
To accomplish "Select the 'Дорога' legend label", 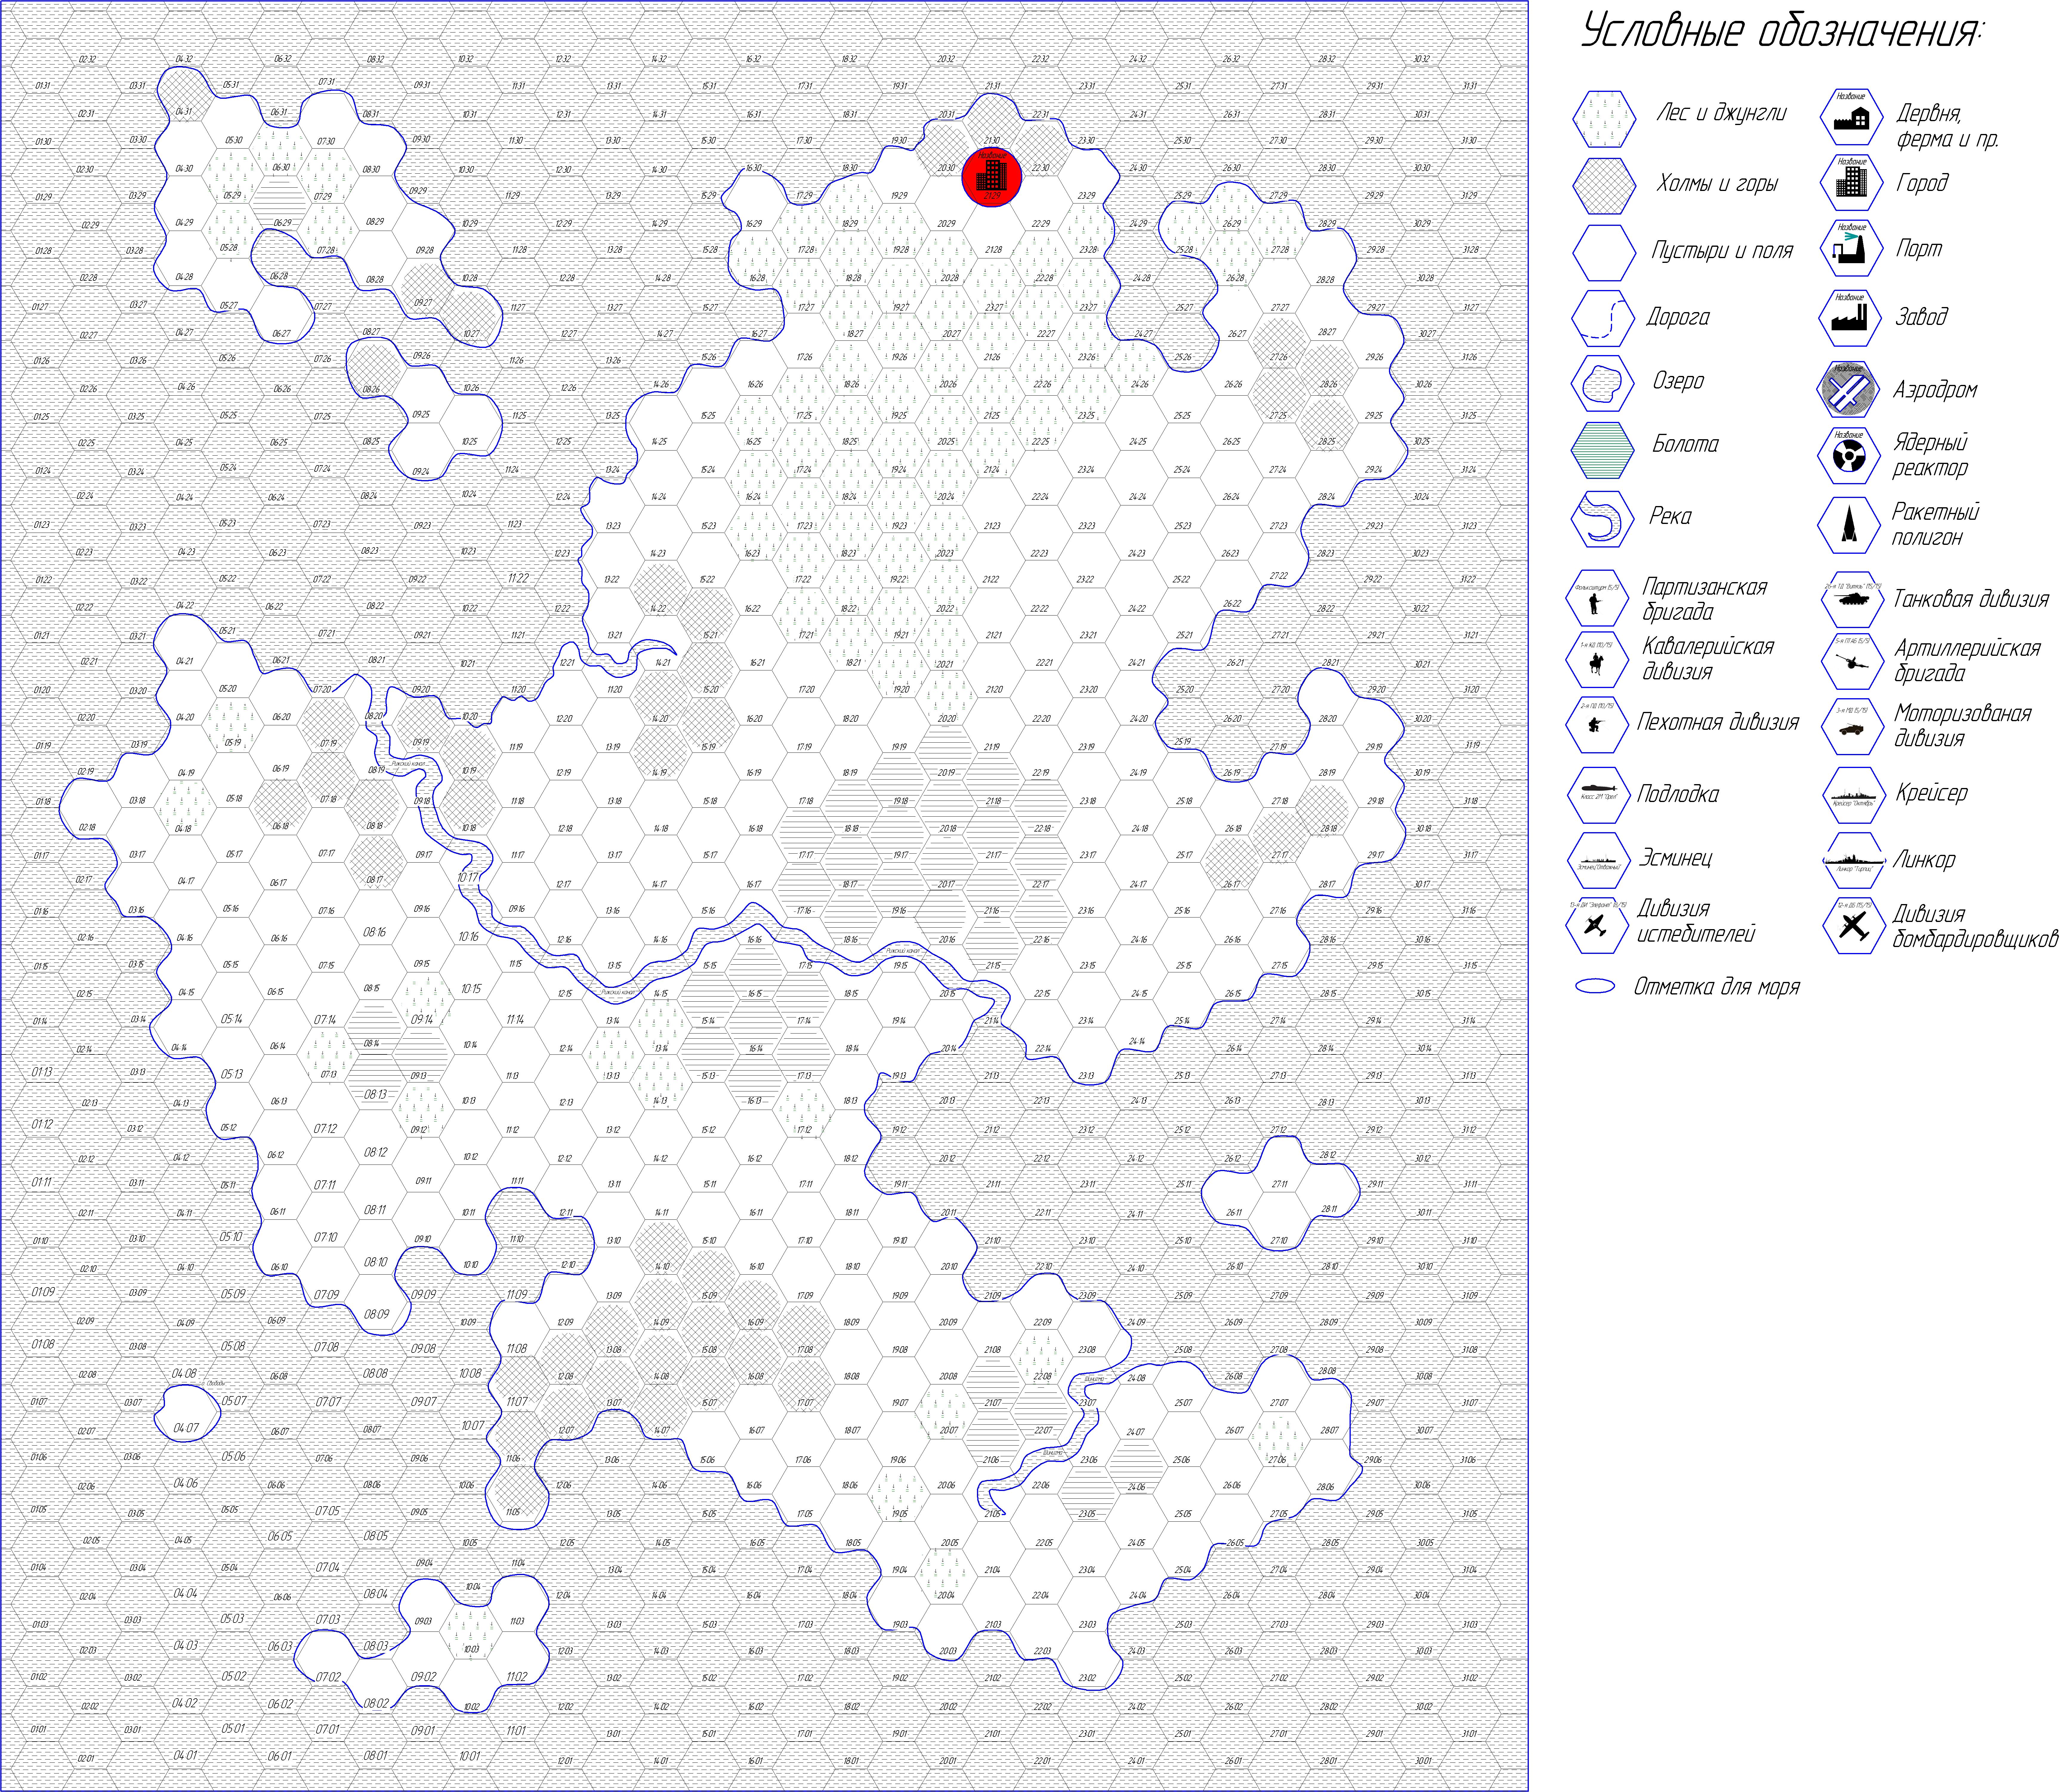I will tap(1678, 318).
